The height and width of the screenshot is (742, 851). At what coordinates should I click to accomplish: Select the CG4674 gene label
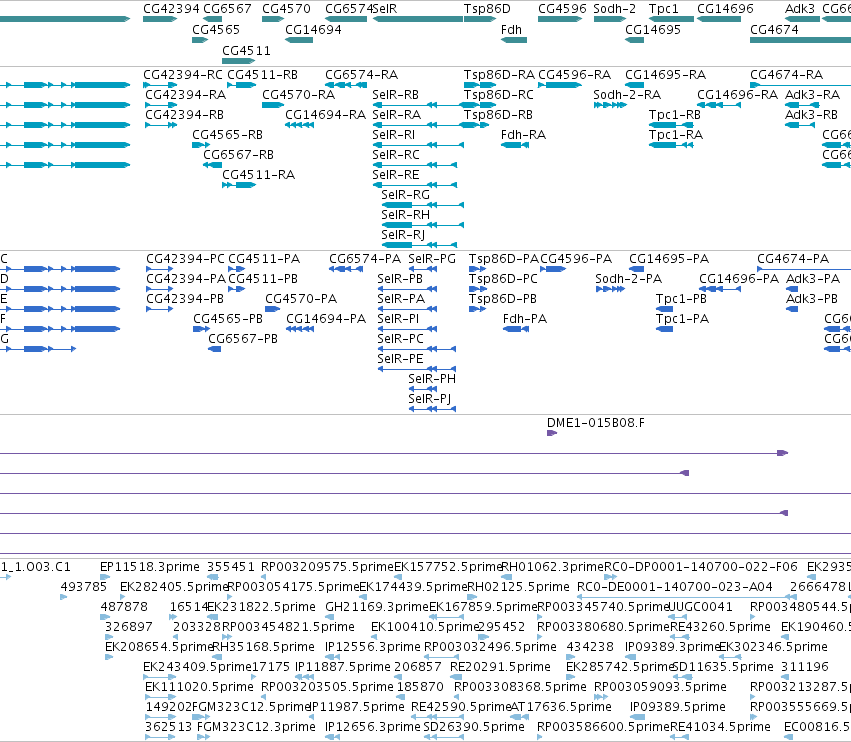pyautogui.click(x=774, y=30)
